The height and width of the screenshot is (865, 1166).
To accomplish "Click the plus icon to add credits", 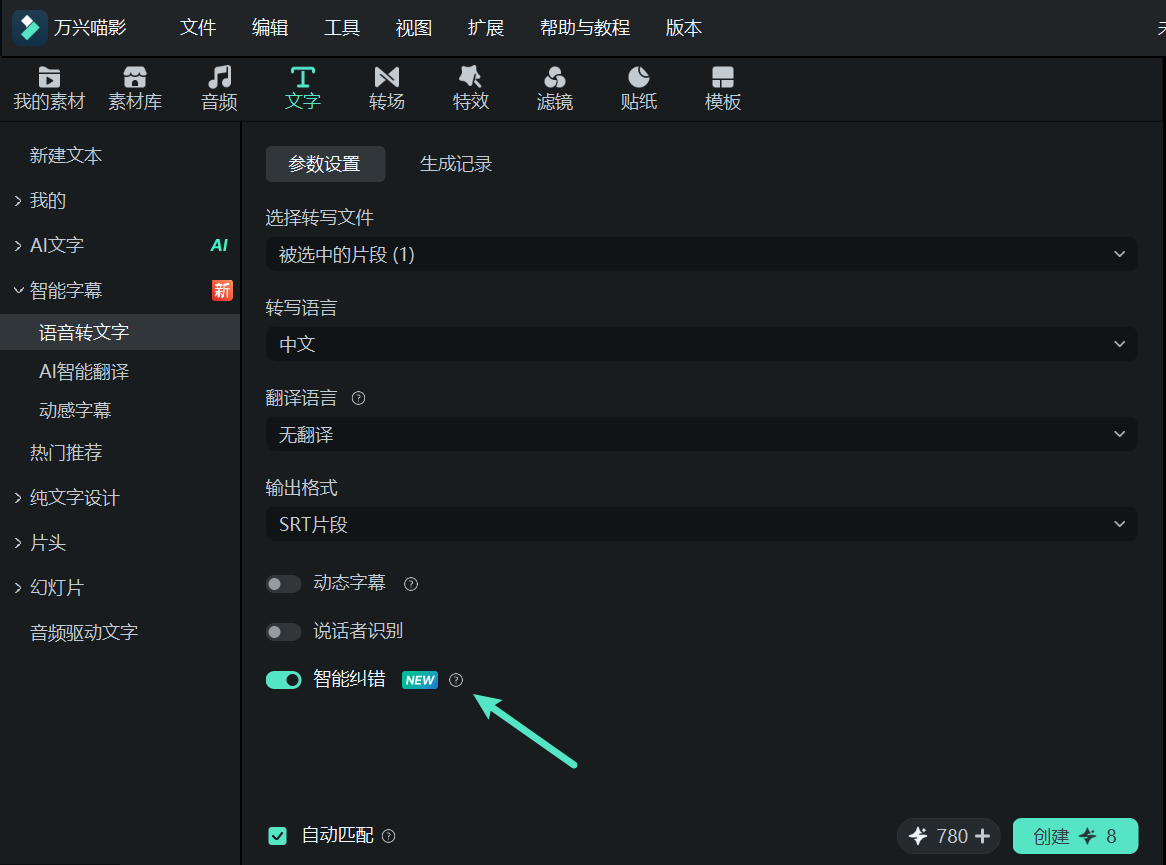I will pyautogui.click(x=982, y=836).
